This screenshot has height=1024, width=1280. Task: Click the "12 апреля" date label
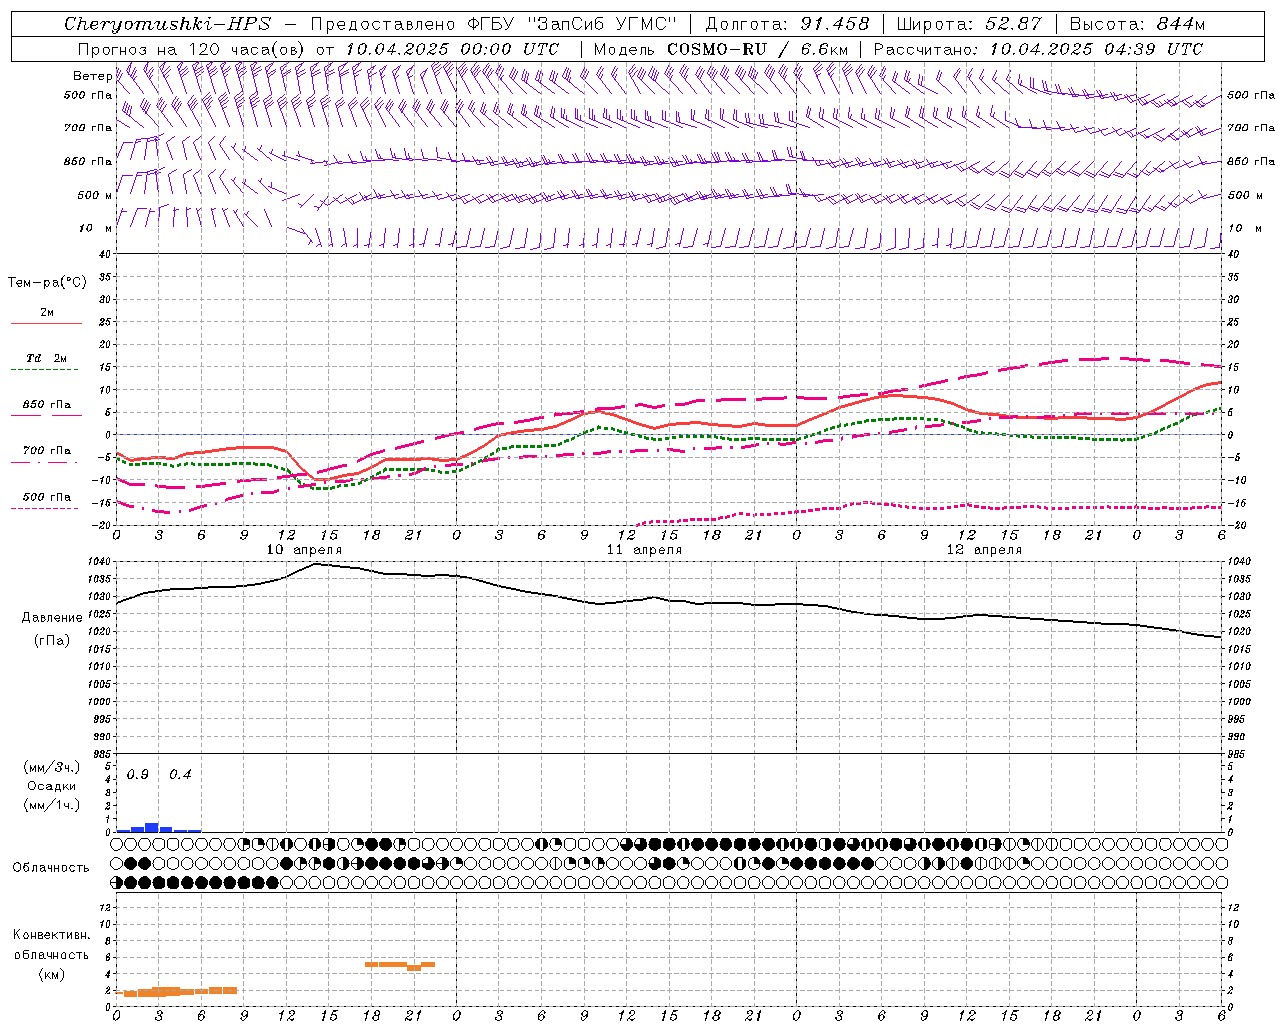click(984, 550)
